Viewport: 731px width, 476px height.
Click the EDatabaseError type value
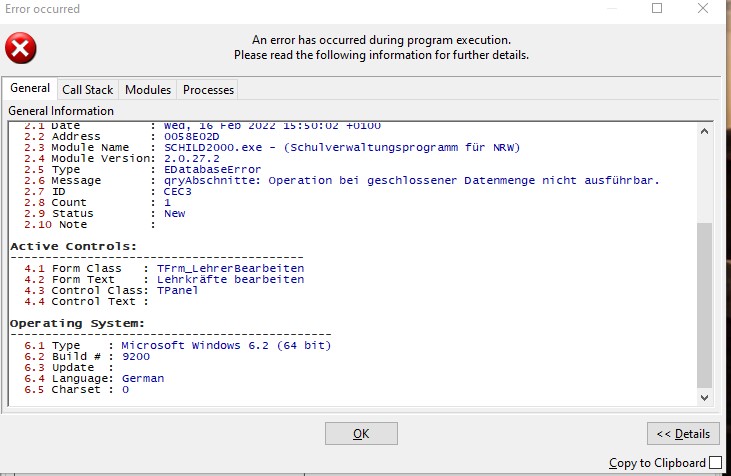(x=212, y=169)
